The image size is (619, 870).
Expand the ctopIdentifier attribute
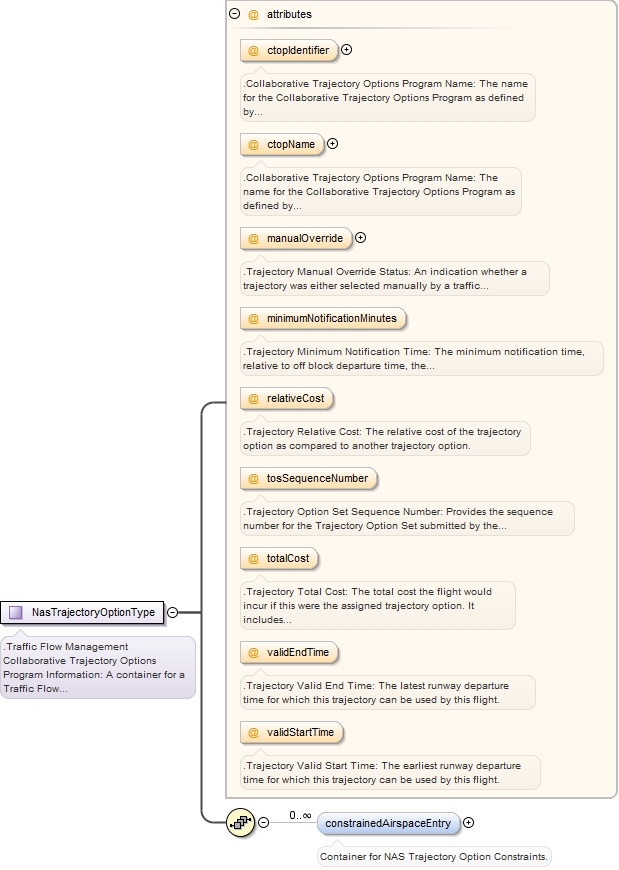346,50
